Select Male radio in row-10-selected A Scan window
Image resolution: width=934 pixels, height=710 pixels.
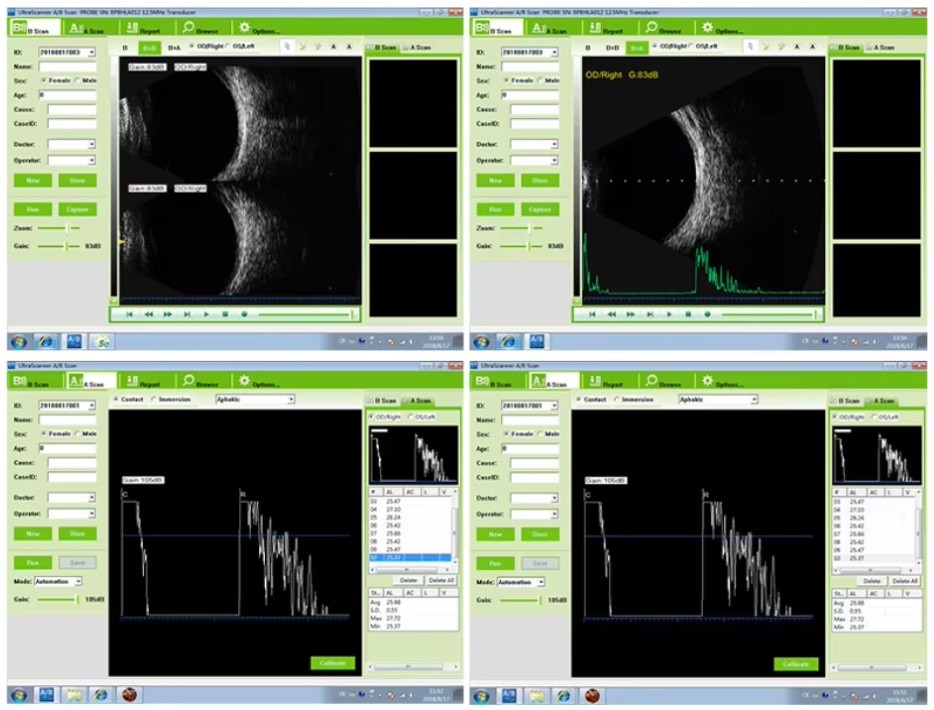(78, 434)
